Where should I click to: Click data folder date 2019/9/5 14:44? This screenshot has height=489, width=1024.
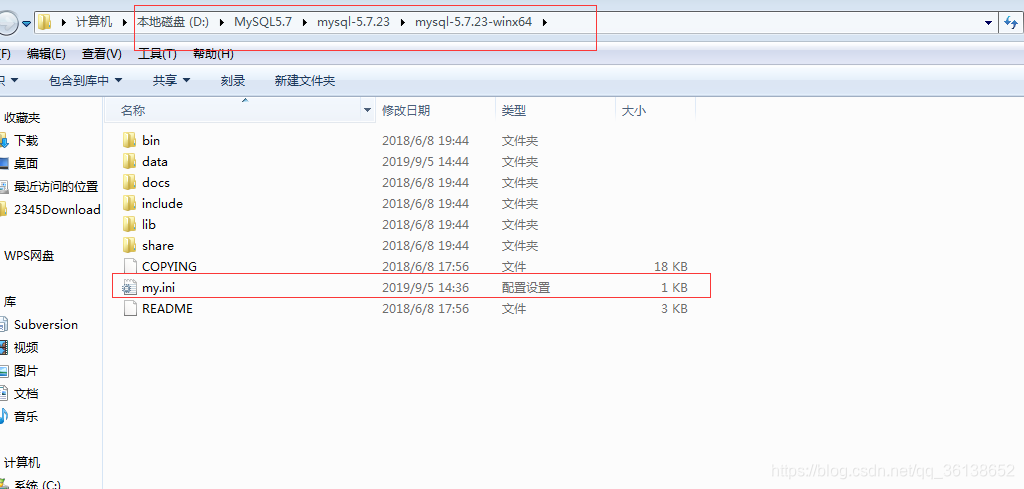[x=425, y=161]
